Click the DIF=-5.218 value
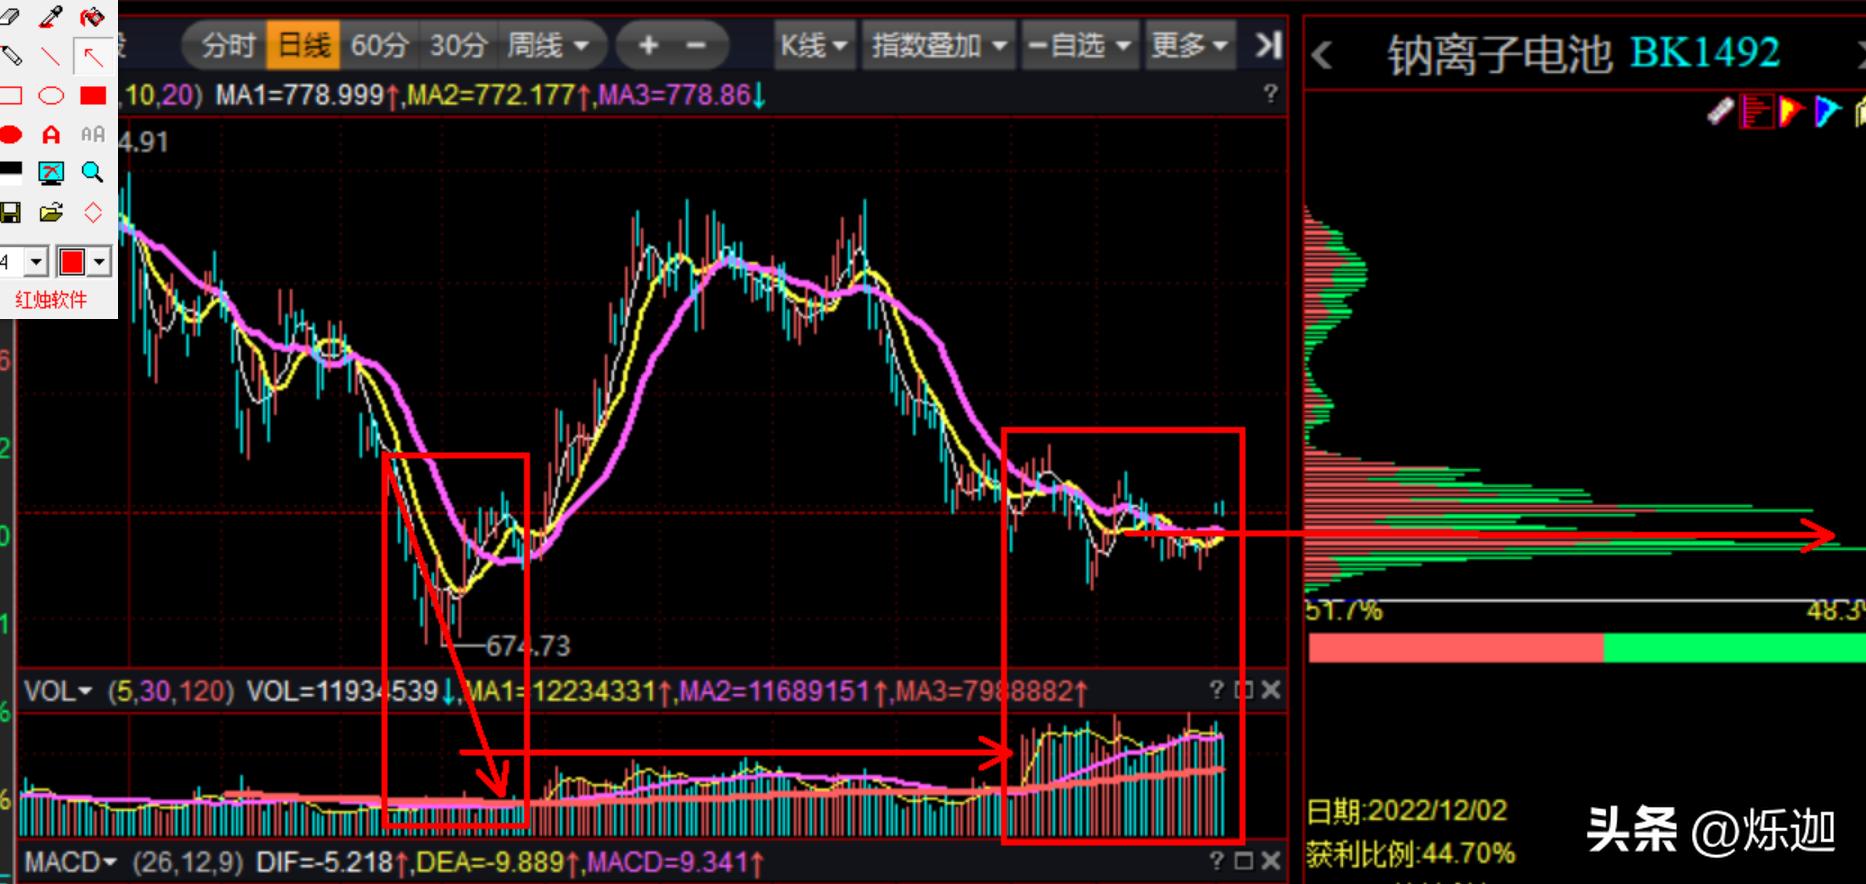The height and width of the screenshot is (884, 1866). (324, 862)
